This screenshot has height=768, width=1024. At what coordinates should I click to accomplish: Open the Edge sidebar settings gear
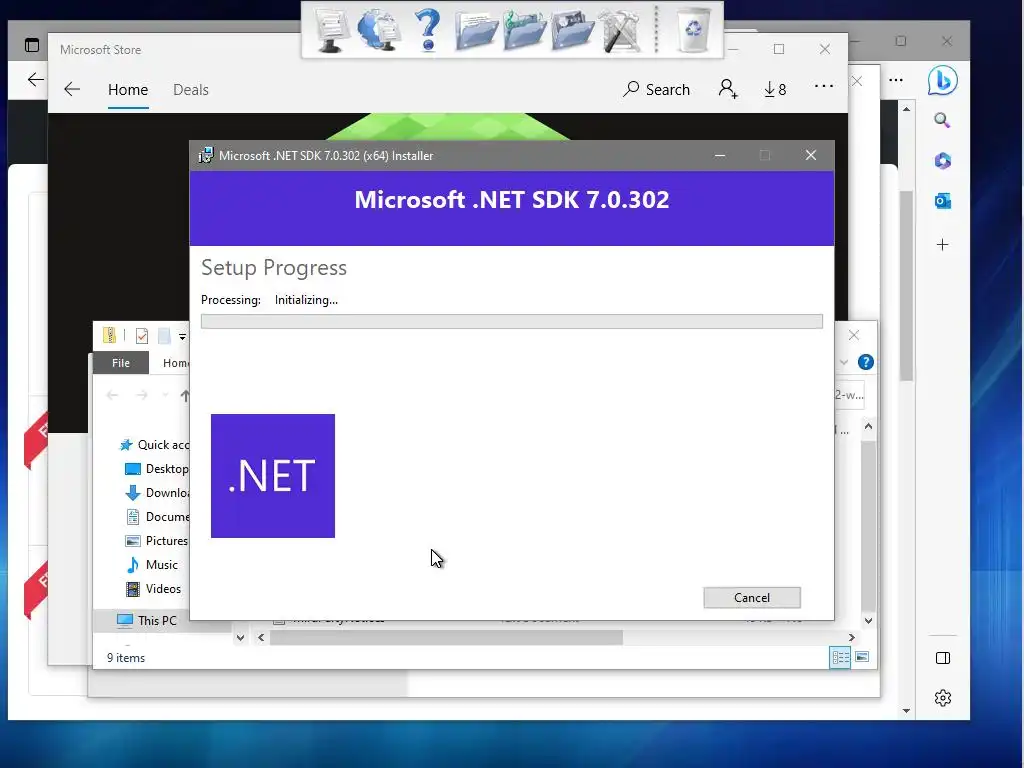pyautogui.click(x=942, y=698)
